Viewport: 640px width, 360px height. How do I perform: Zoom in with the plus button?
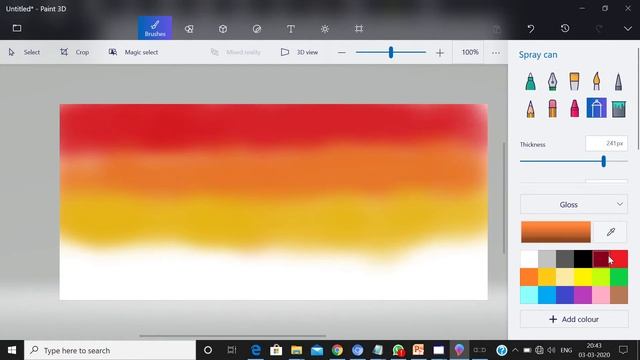tap(440, 53)
